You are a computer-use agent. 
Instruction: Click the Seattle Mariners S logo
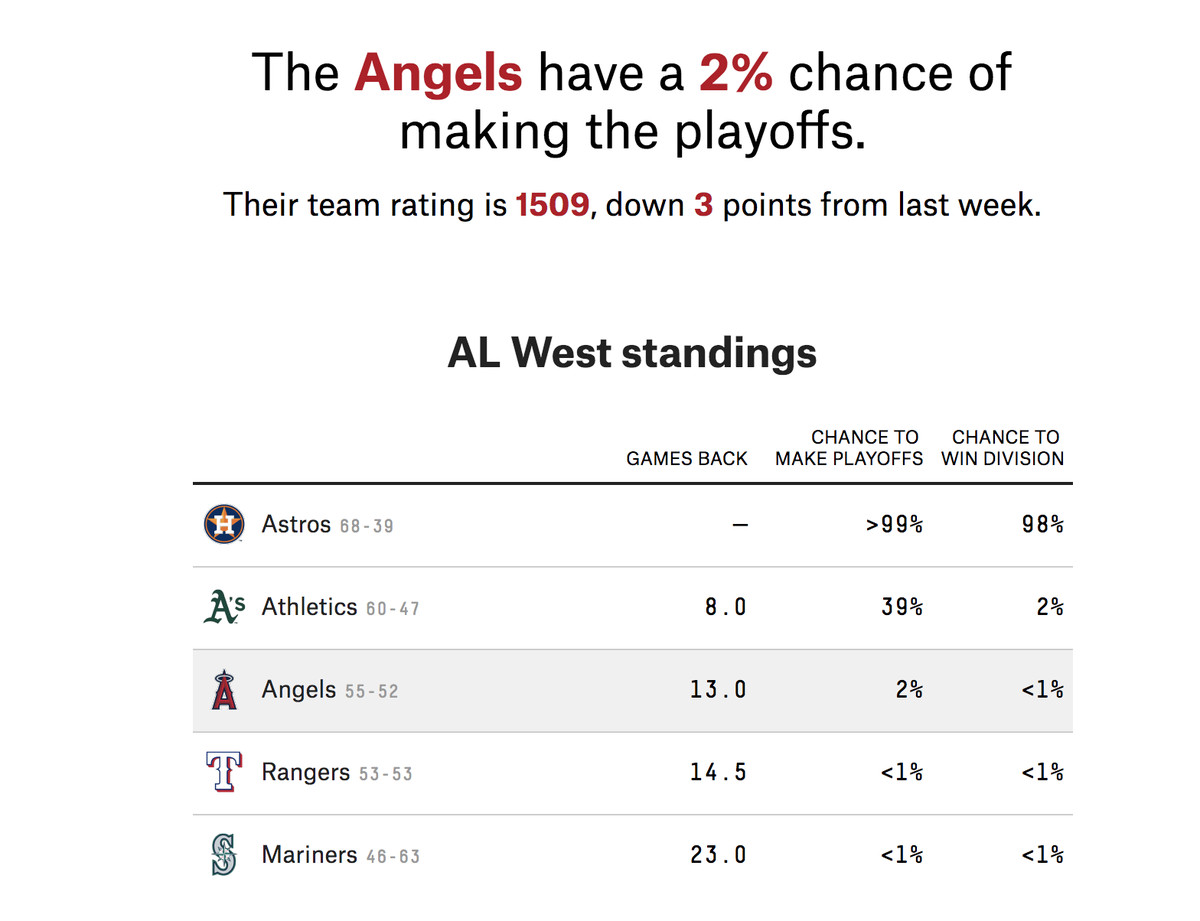click(223, 855)
